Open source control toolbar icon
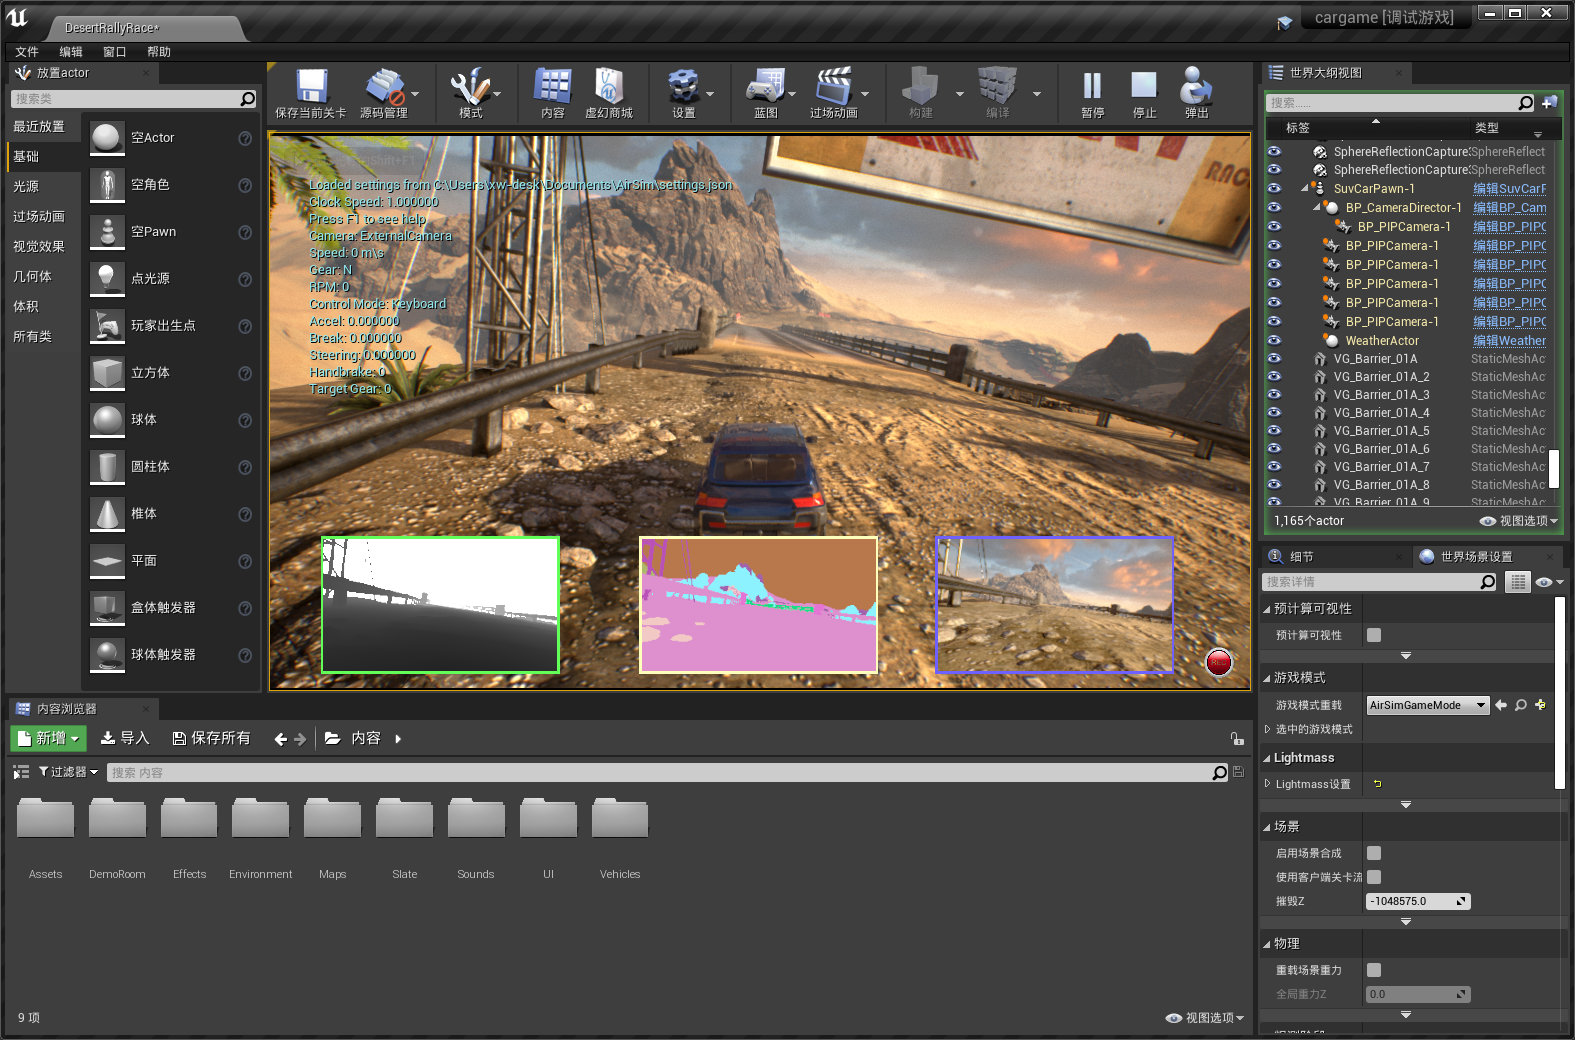The image size is (1575, 1040). [384, 88]
